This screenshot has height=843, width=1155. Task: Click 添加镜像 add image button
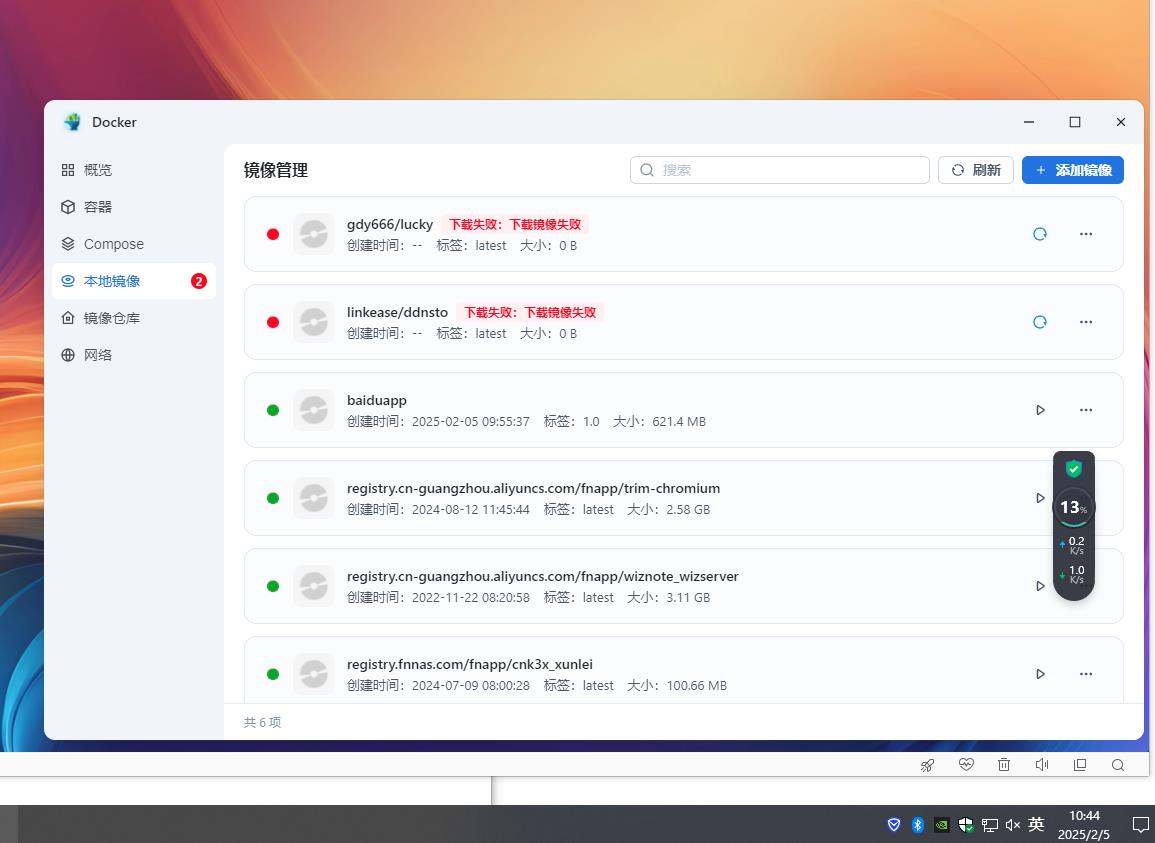[1072, 170]
